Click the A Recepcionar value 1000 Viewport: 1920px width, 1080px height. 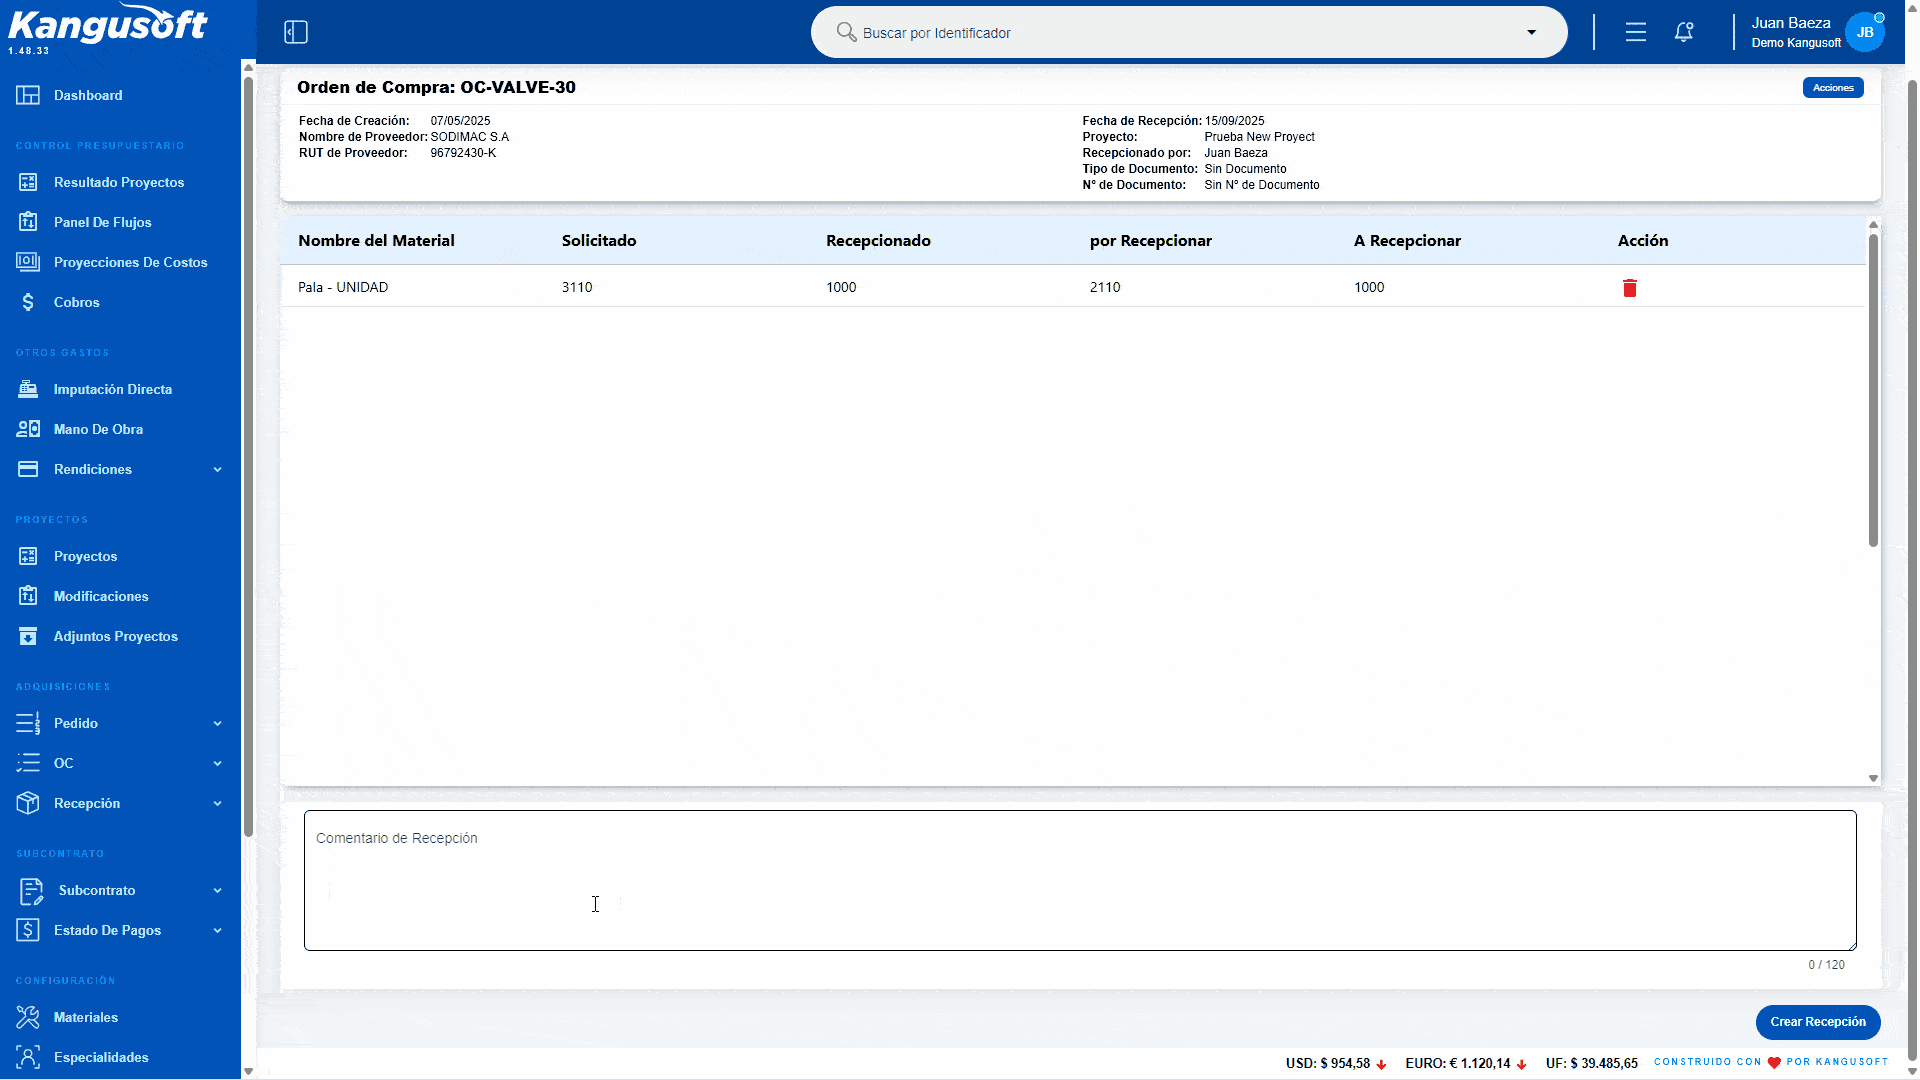pos(1369,287)
